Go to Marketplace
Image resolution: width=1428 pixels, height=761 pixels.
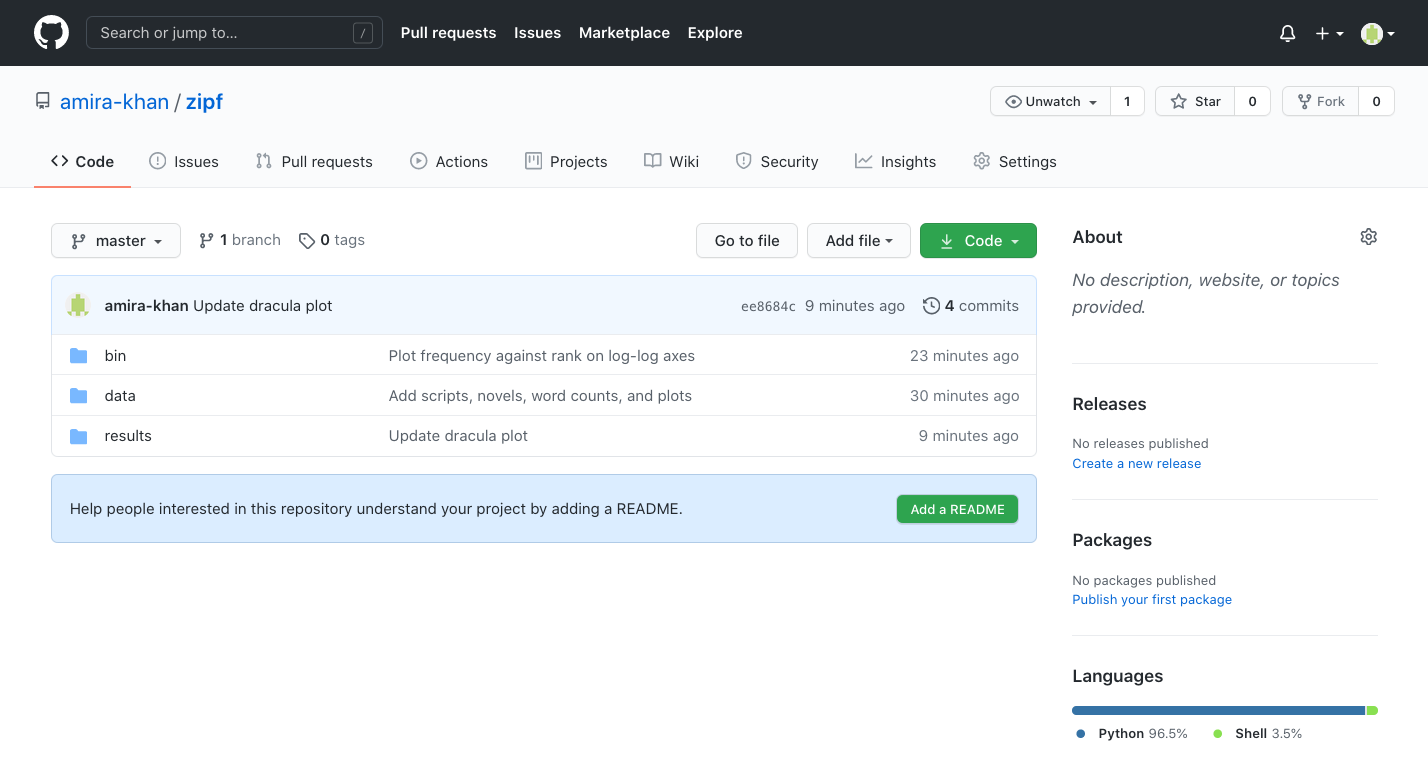[x=624, y=33]
